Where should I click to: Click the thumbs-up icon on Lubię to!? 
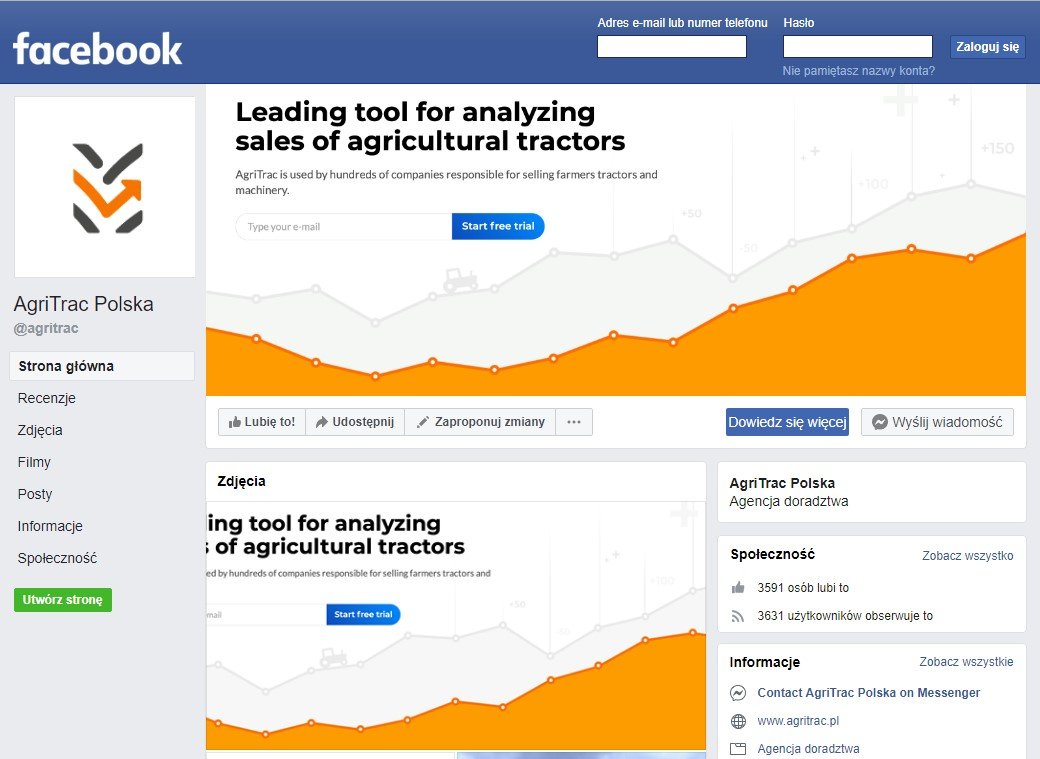234,422
